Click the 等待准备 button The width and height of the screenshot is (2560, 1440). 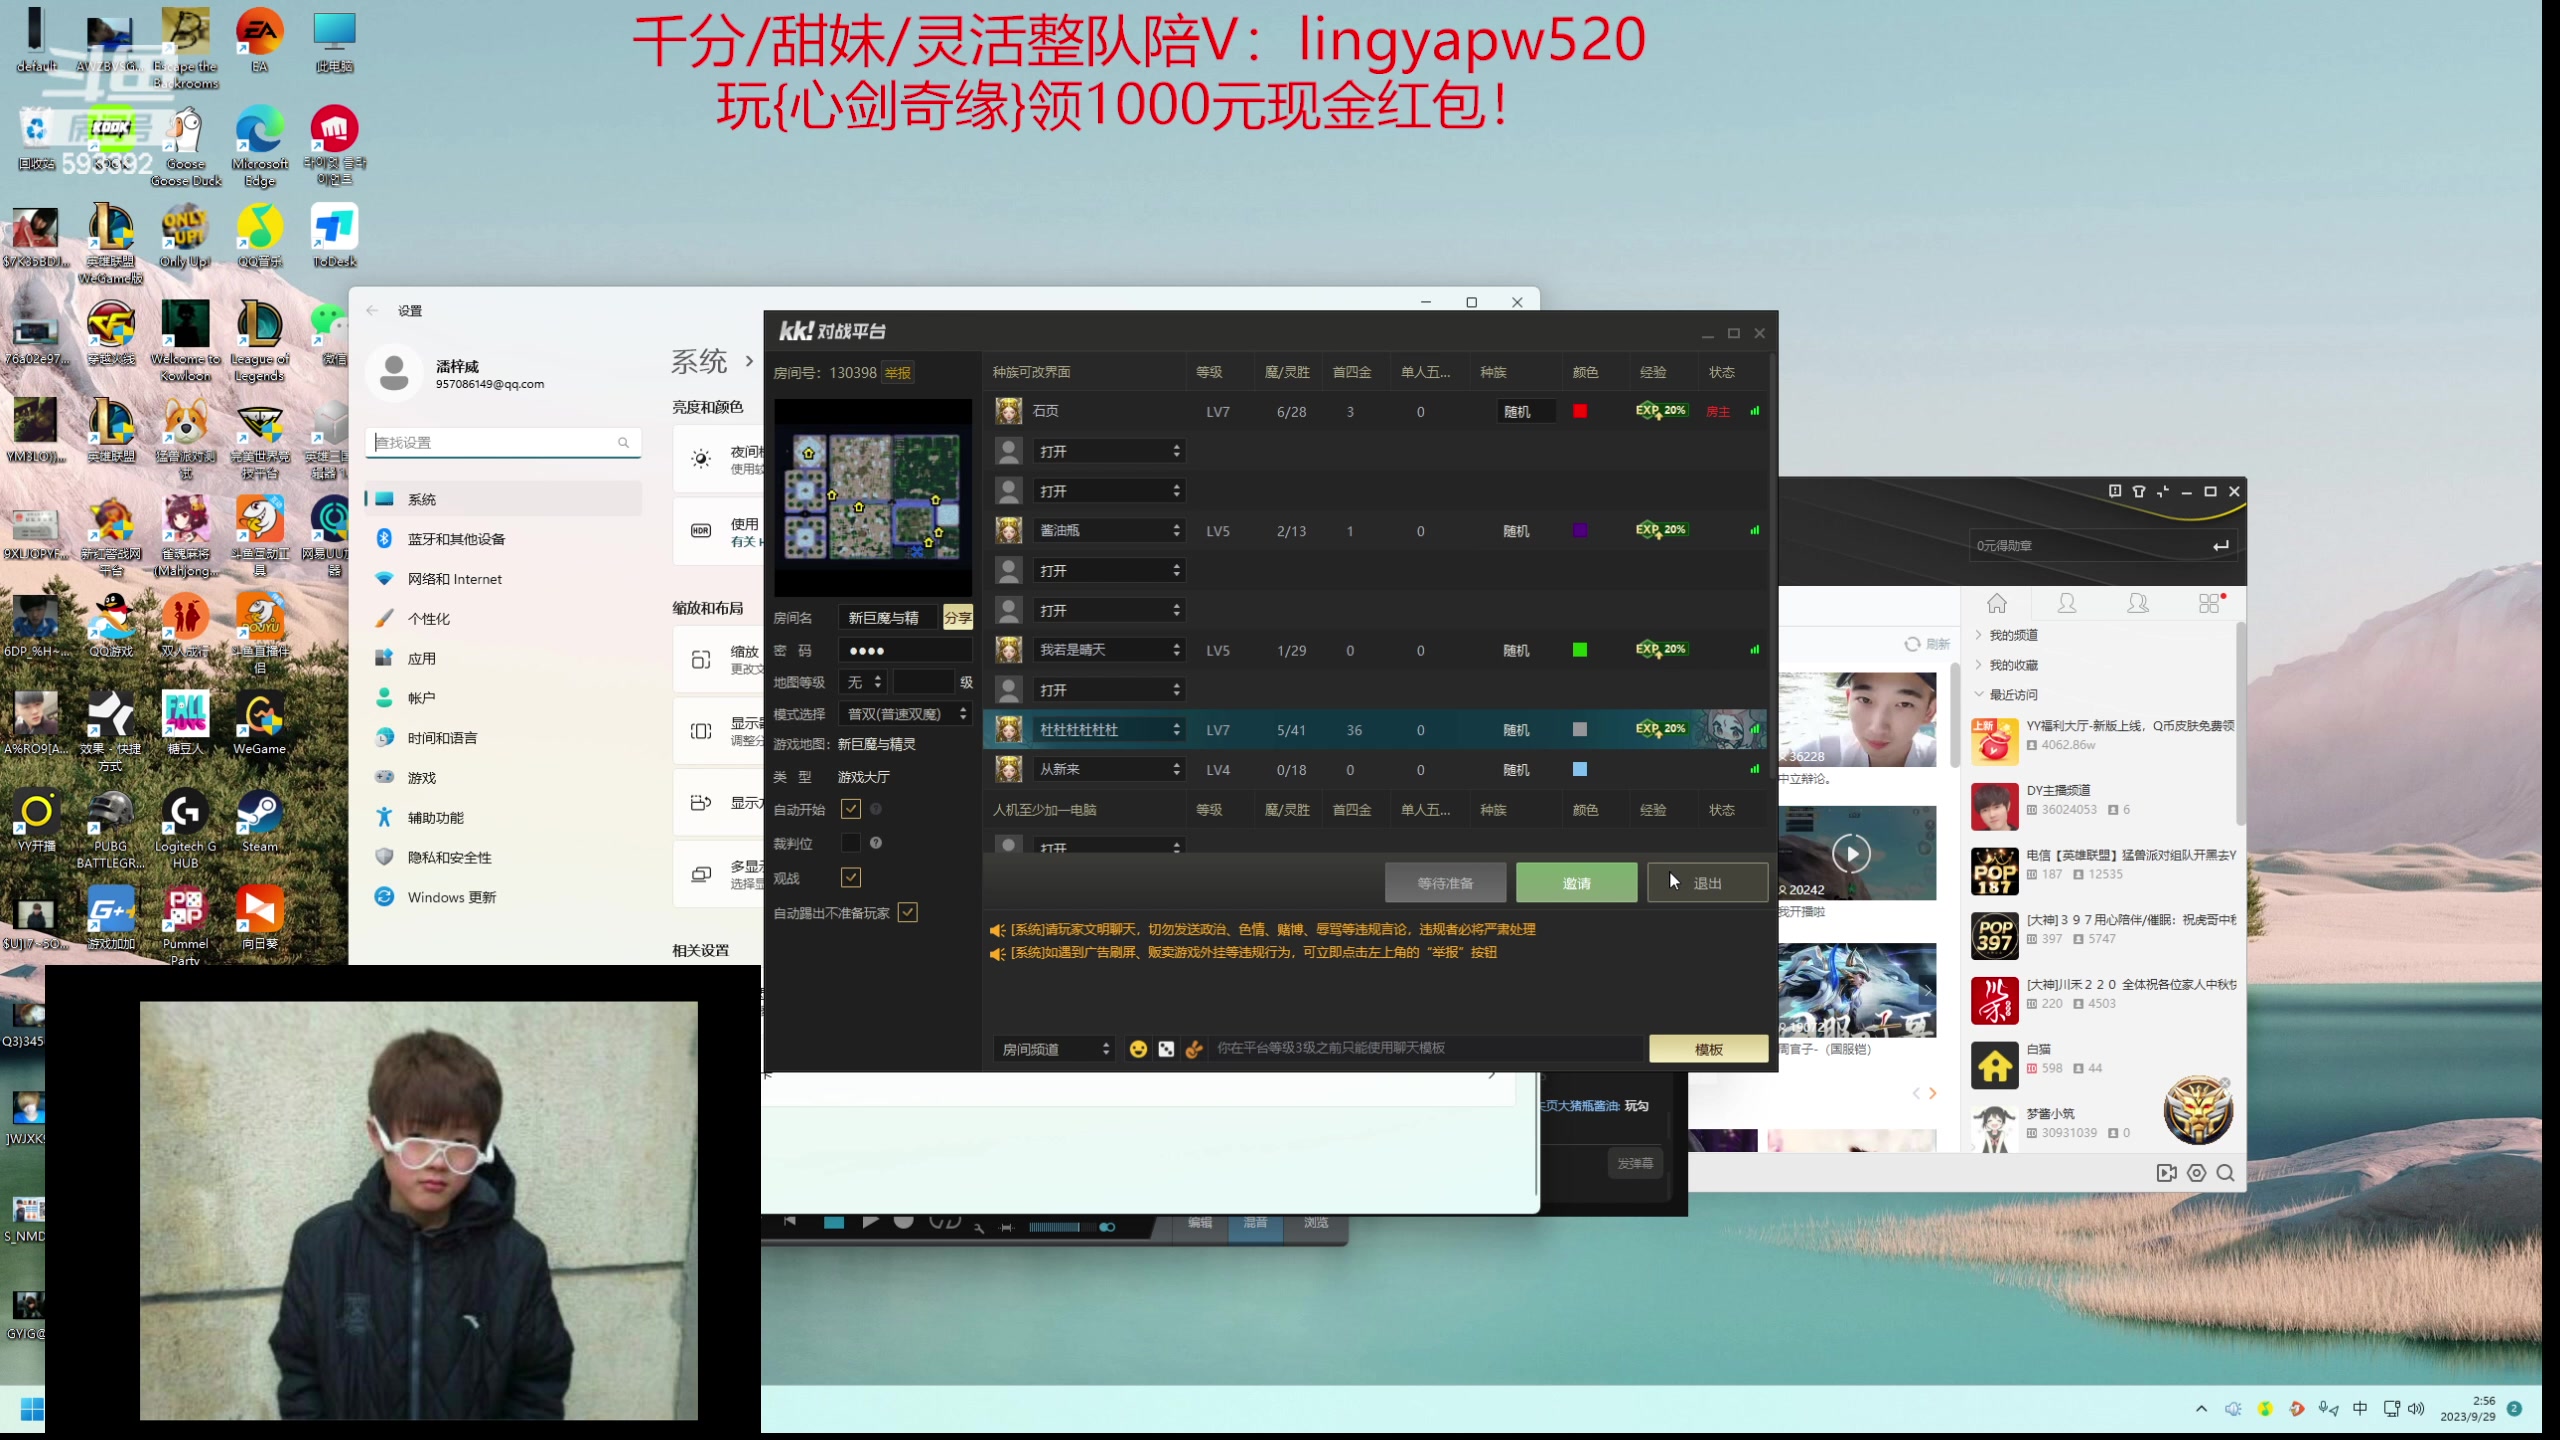1445,883
